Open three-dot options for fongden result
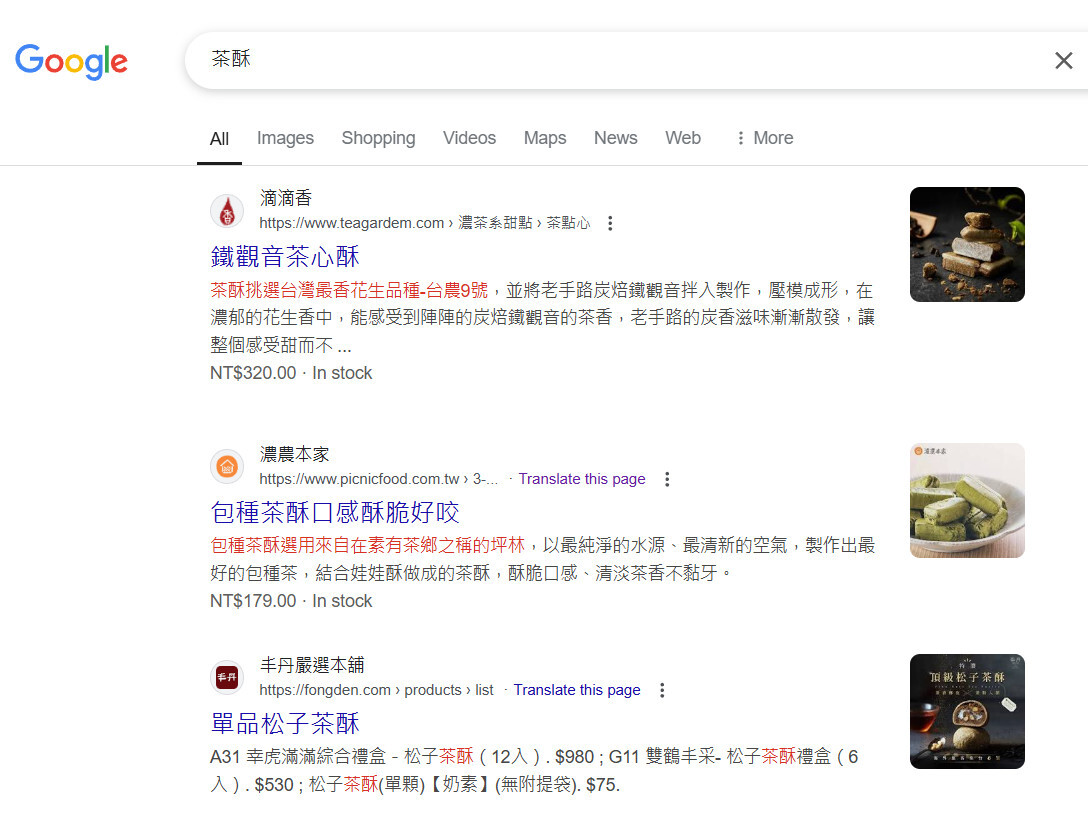The height and width of the screenshot is (822, 1088). (x=662, y=690)
